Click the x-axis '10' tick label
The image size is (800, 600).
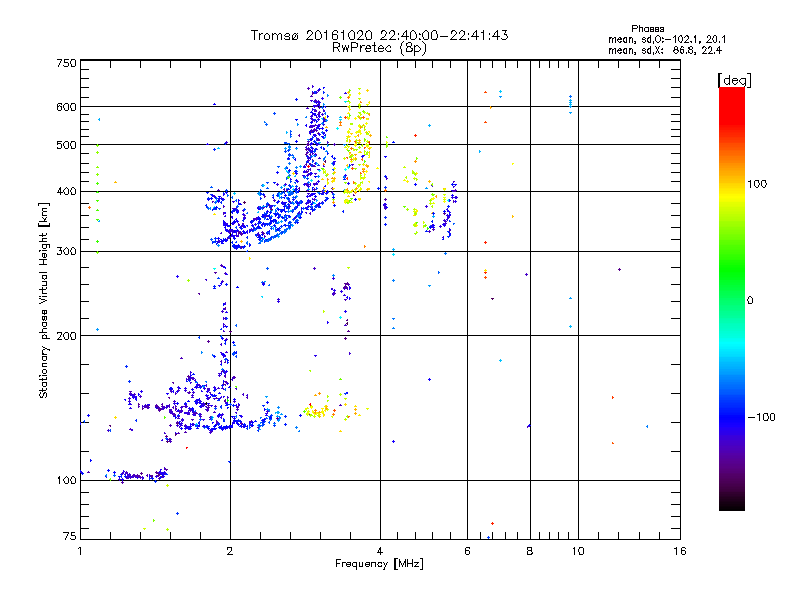coord(578,551)
